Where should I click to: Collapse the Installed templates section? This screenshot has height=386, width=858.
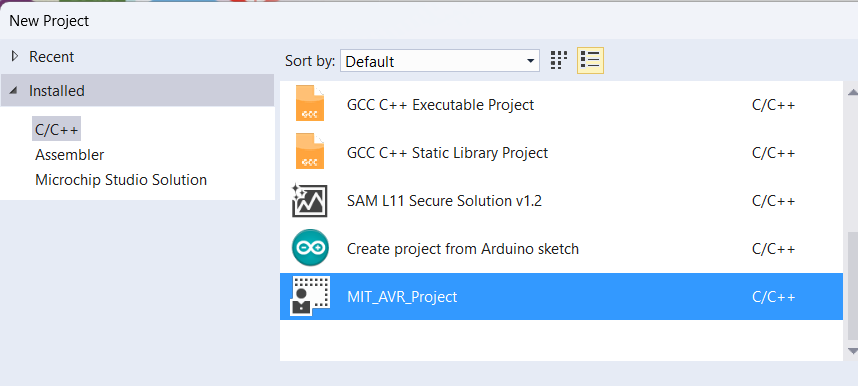14,90
